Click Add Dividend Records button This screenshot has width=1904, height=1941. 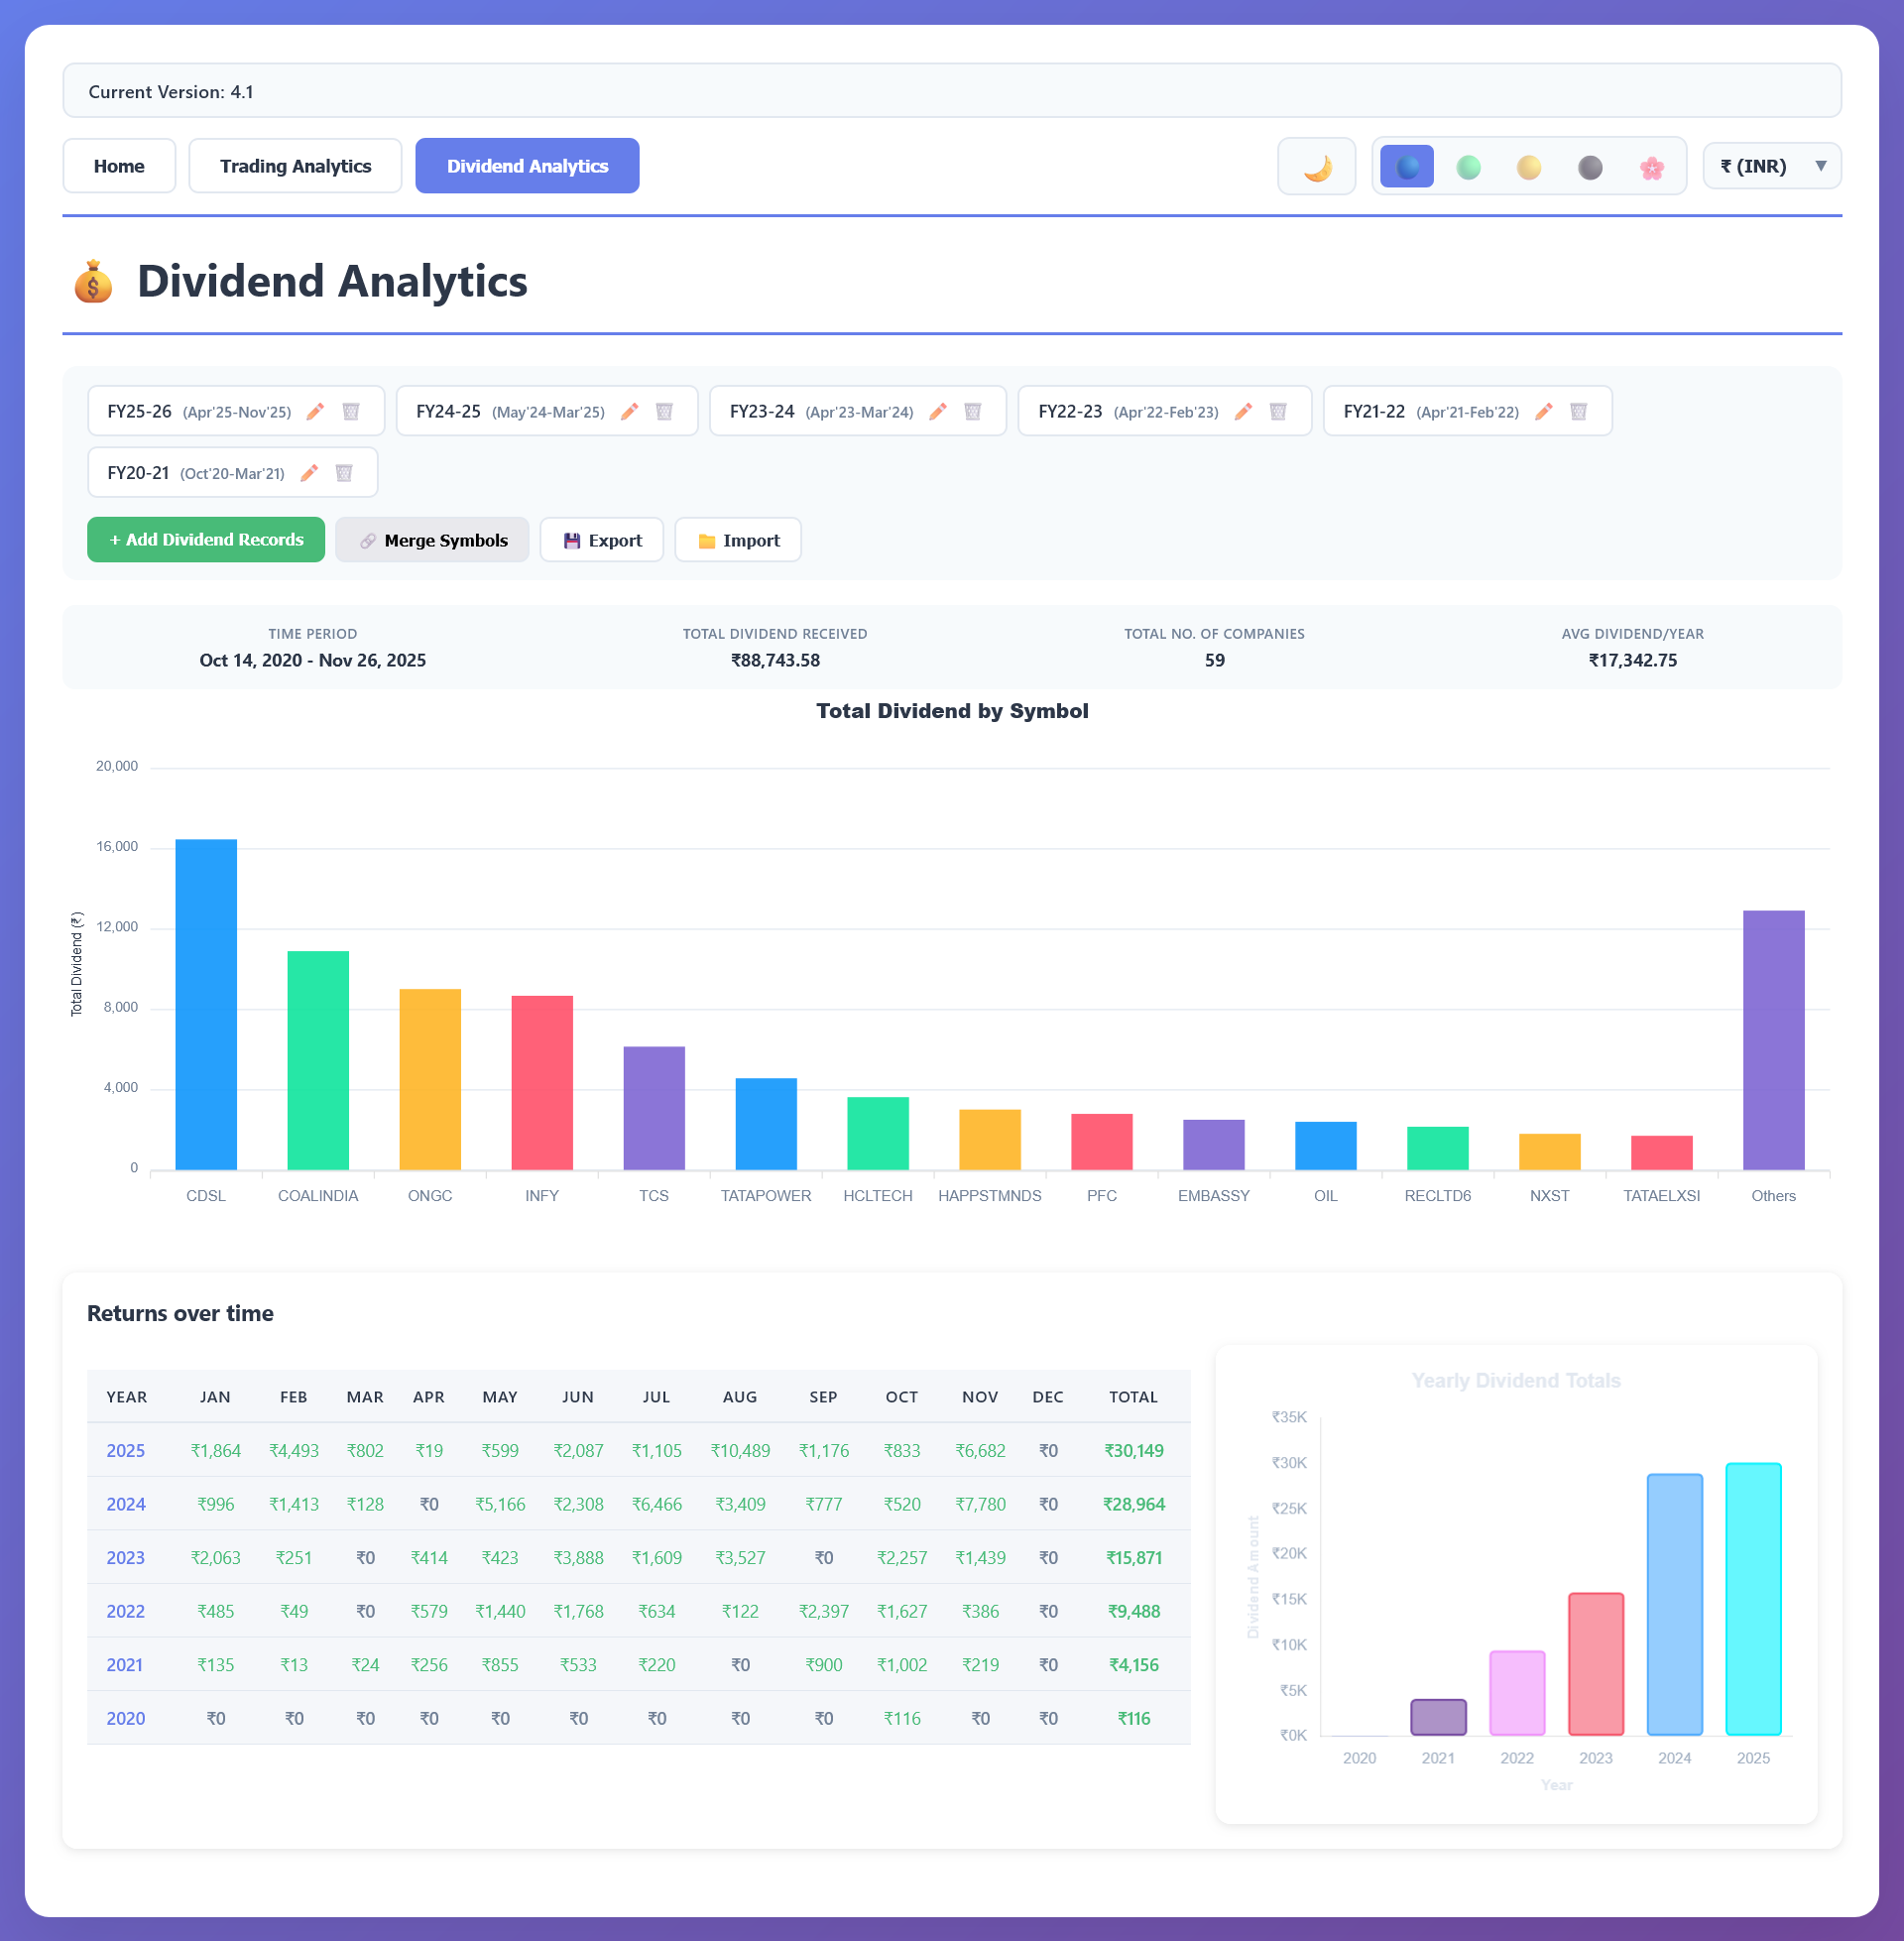206,540
